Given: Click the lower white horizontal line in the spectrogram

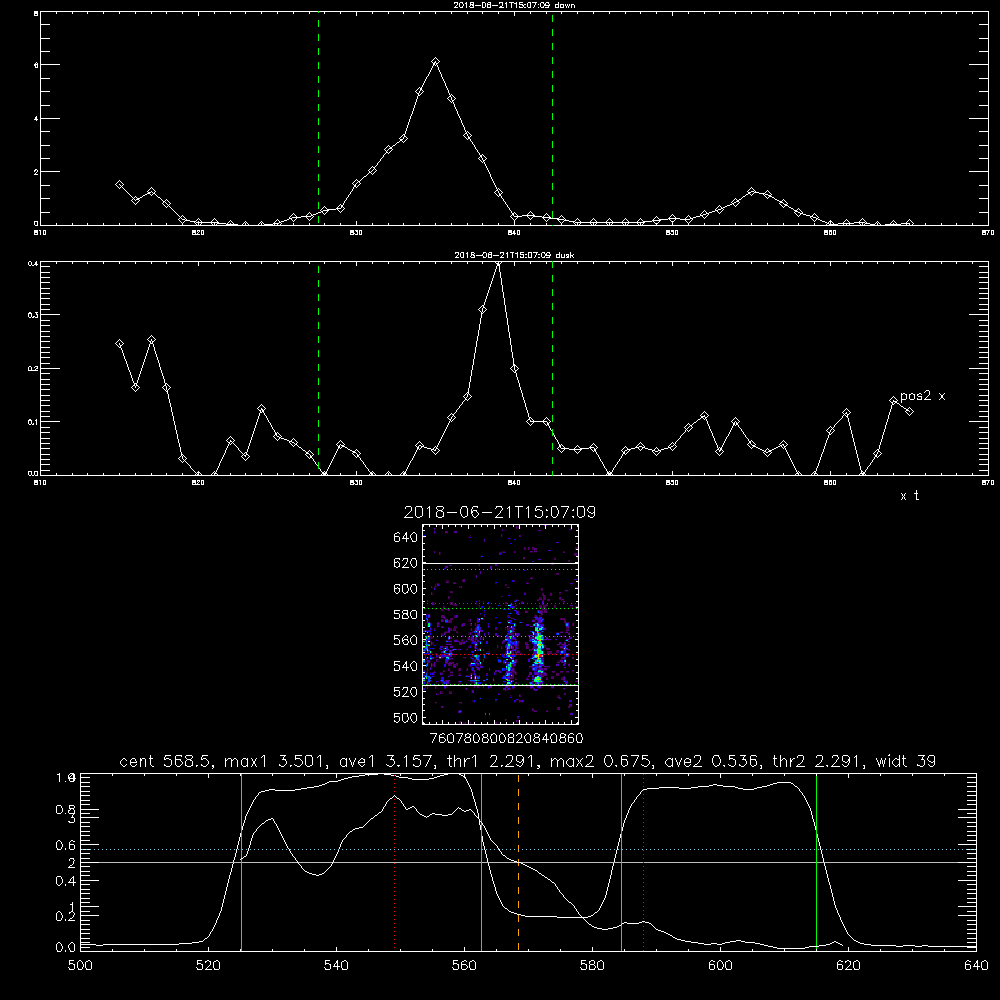Looking at the screenshot, I should (500, 686).
